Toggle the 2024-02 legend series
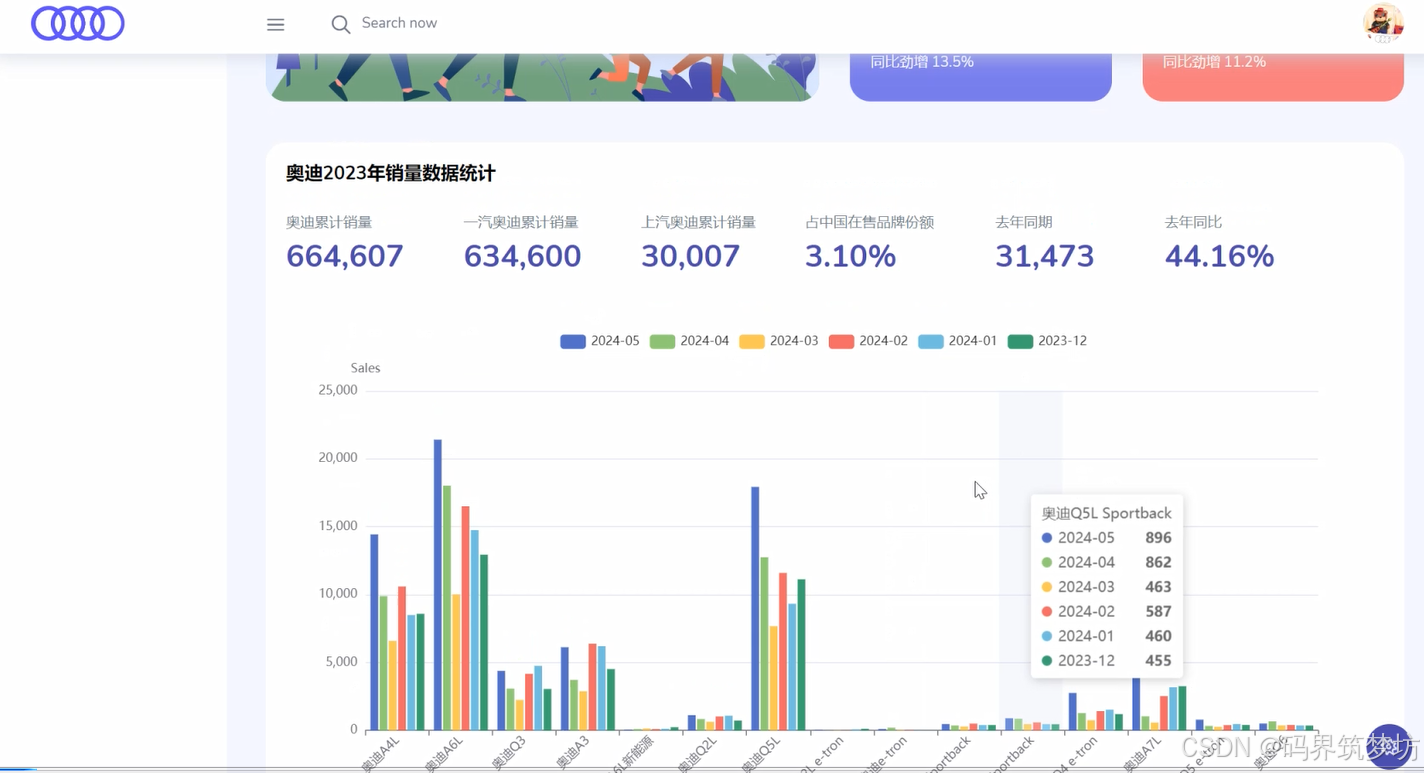The width and height of the screenshot is (1424, 773). tap(868, 341)
